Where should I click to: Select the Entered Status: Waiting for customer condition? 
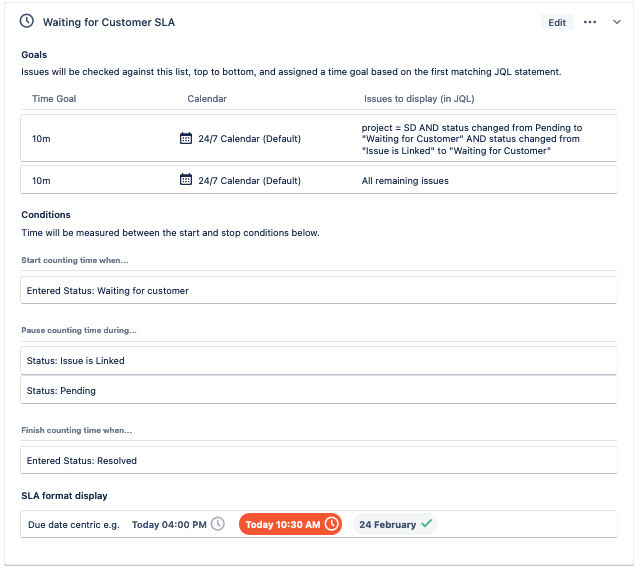tap(319, 290)
